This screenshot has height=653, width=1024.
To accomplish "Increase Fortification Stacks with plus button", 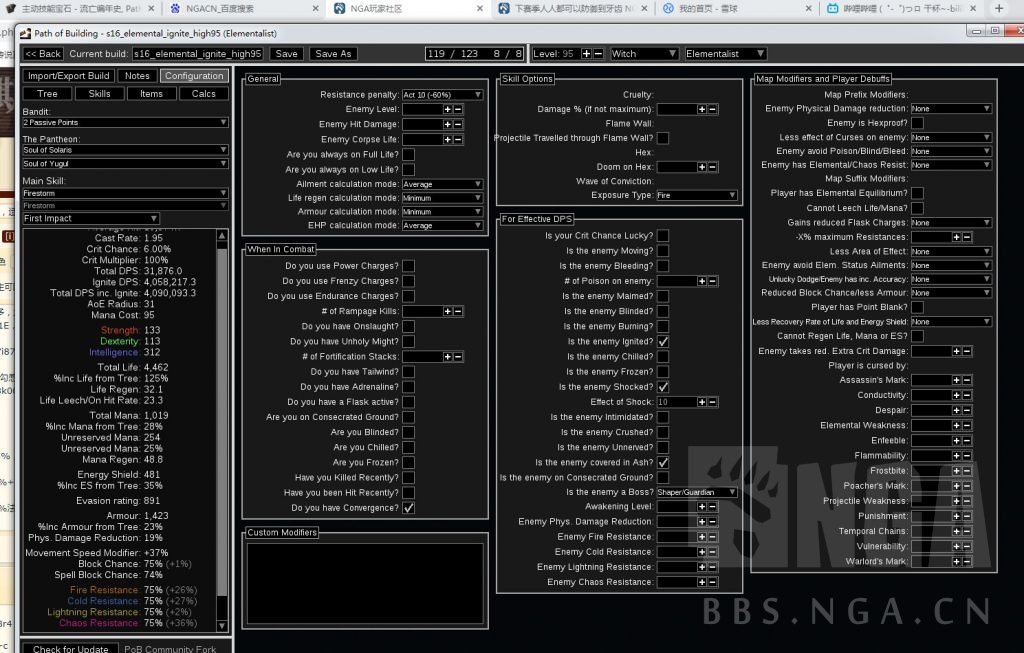I will coord(447,357).
